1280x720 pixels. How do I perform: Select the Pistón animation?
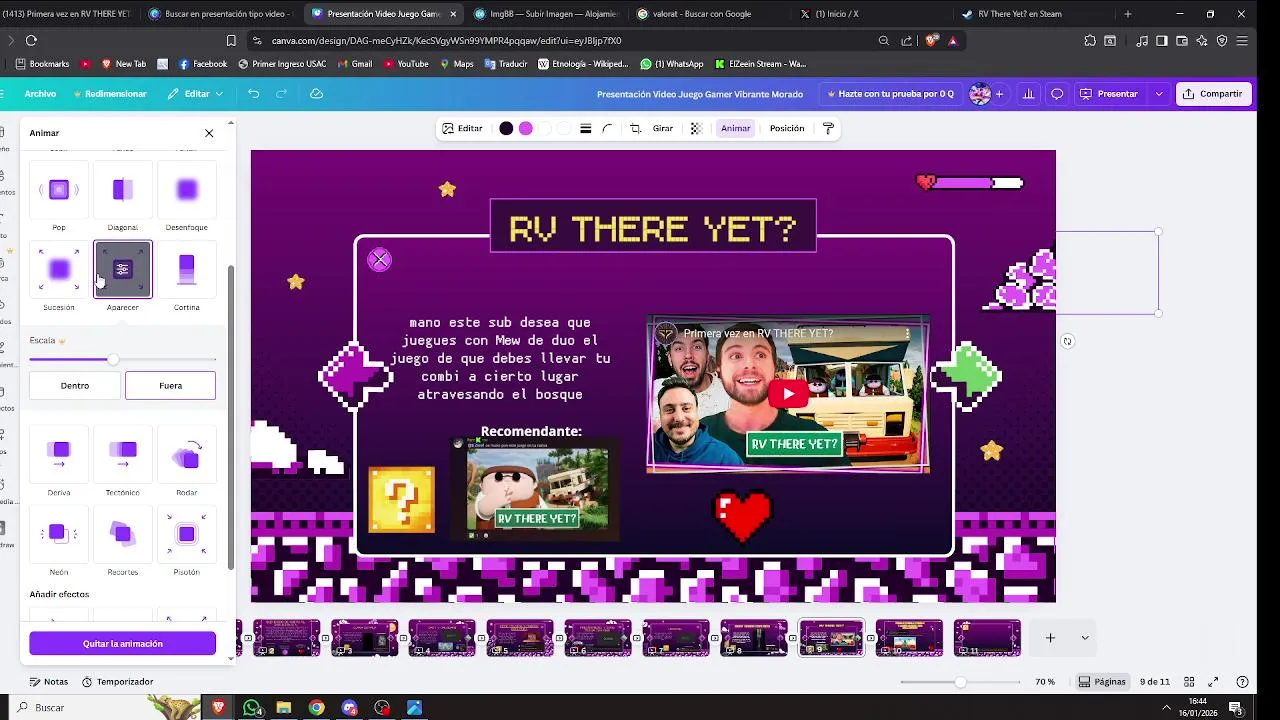pyautogui.click(x=187, y=534)
